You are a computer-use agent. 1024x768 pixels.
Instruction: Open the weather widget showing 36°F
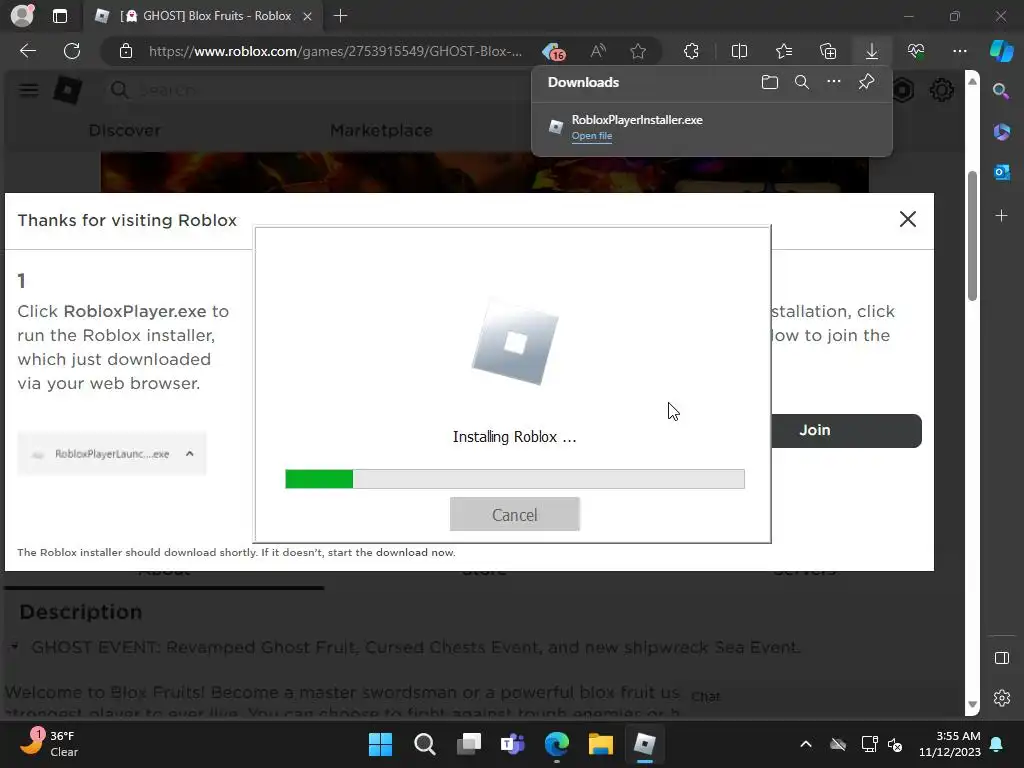[x=51, y=744]
